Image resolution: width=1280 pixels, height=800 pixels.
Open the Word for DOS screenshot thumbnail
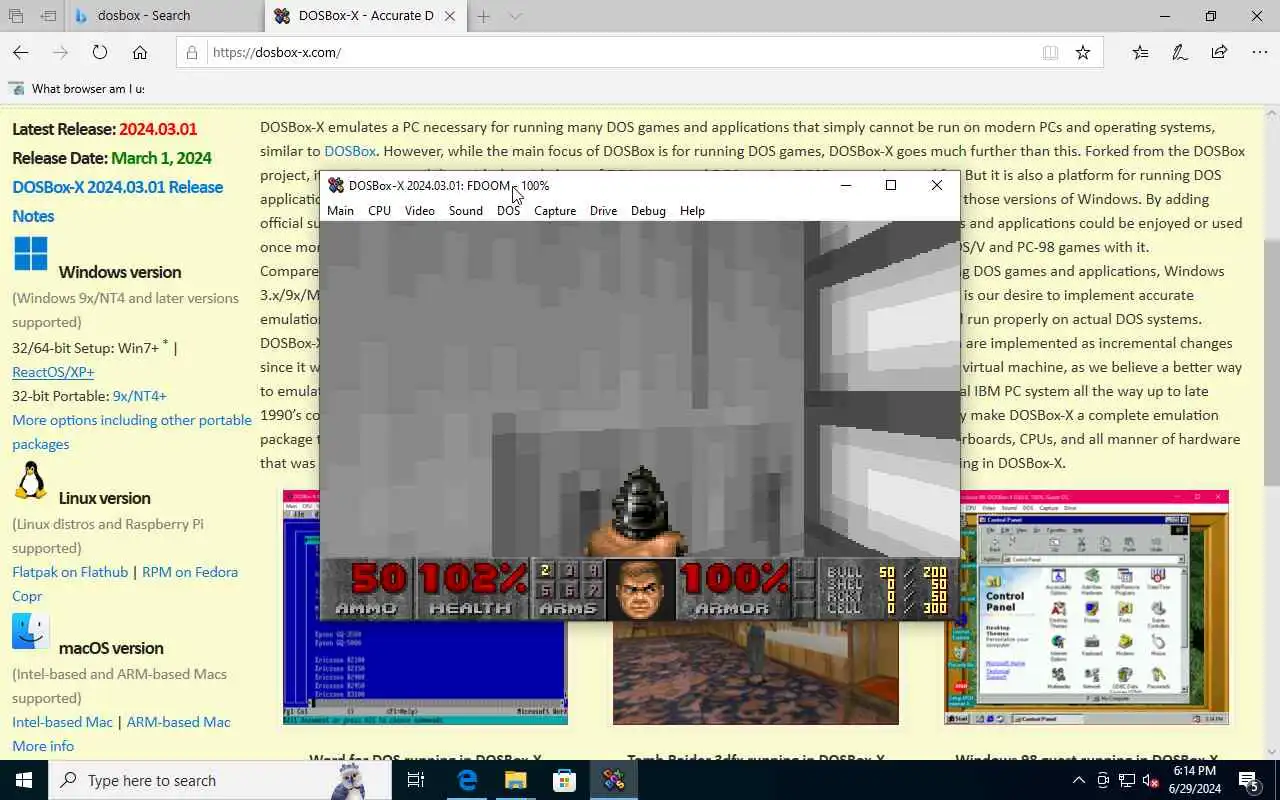[x=425, y=607]
